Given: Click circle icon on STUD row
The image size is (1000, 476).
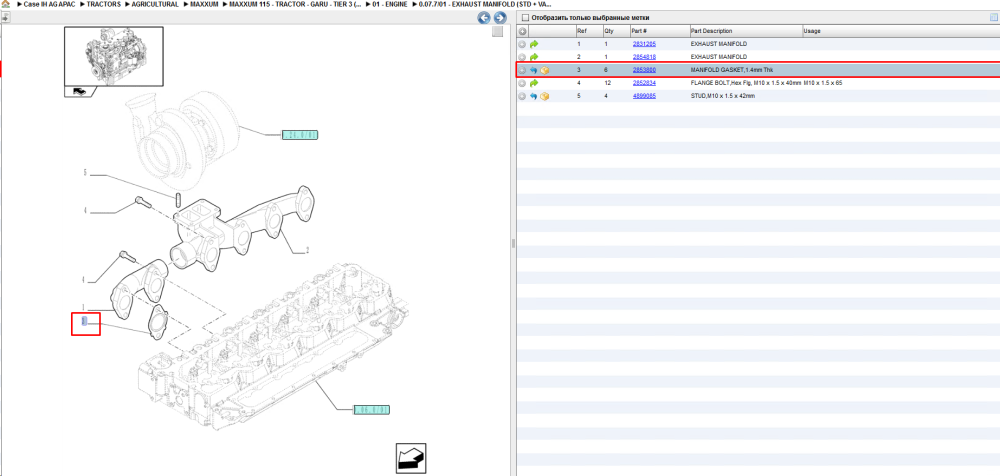Looking at the screenshot, I should point(522,96).
